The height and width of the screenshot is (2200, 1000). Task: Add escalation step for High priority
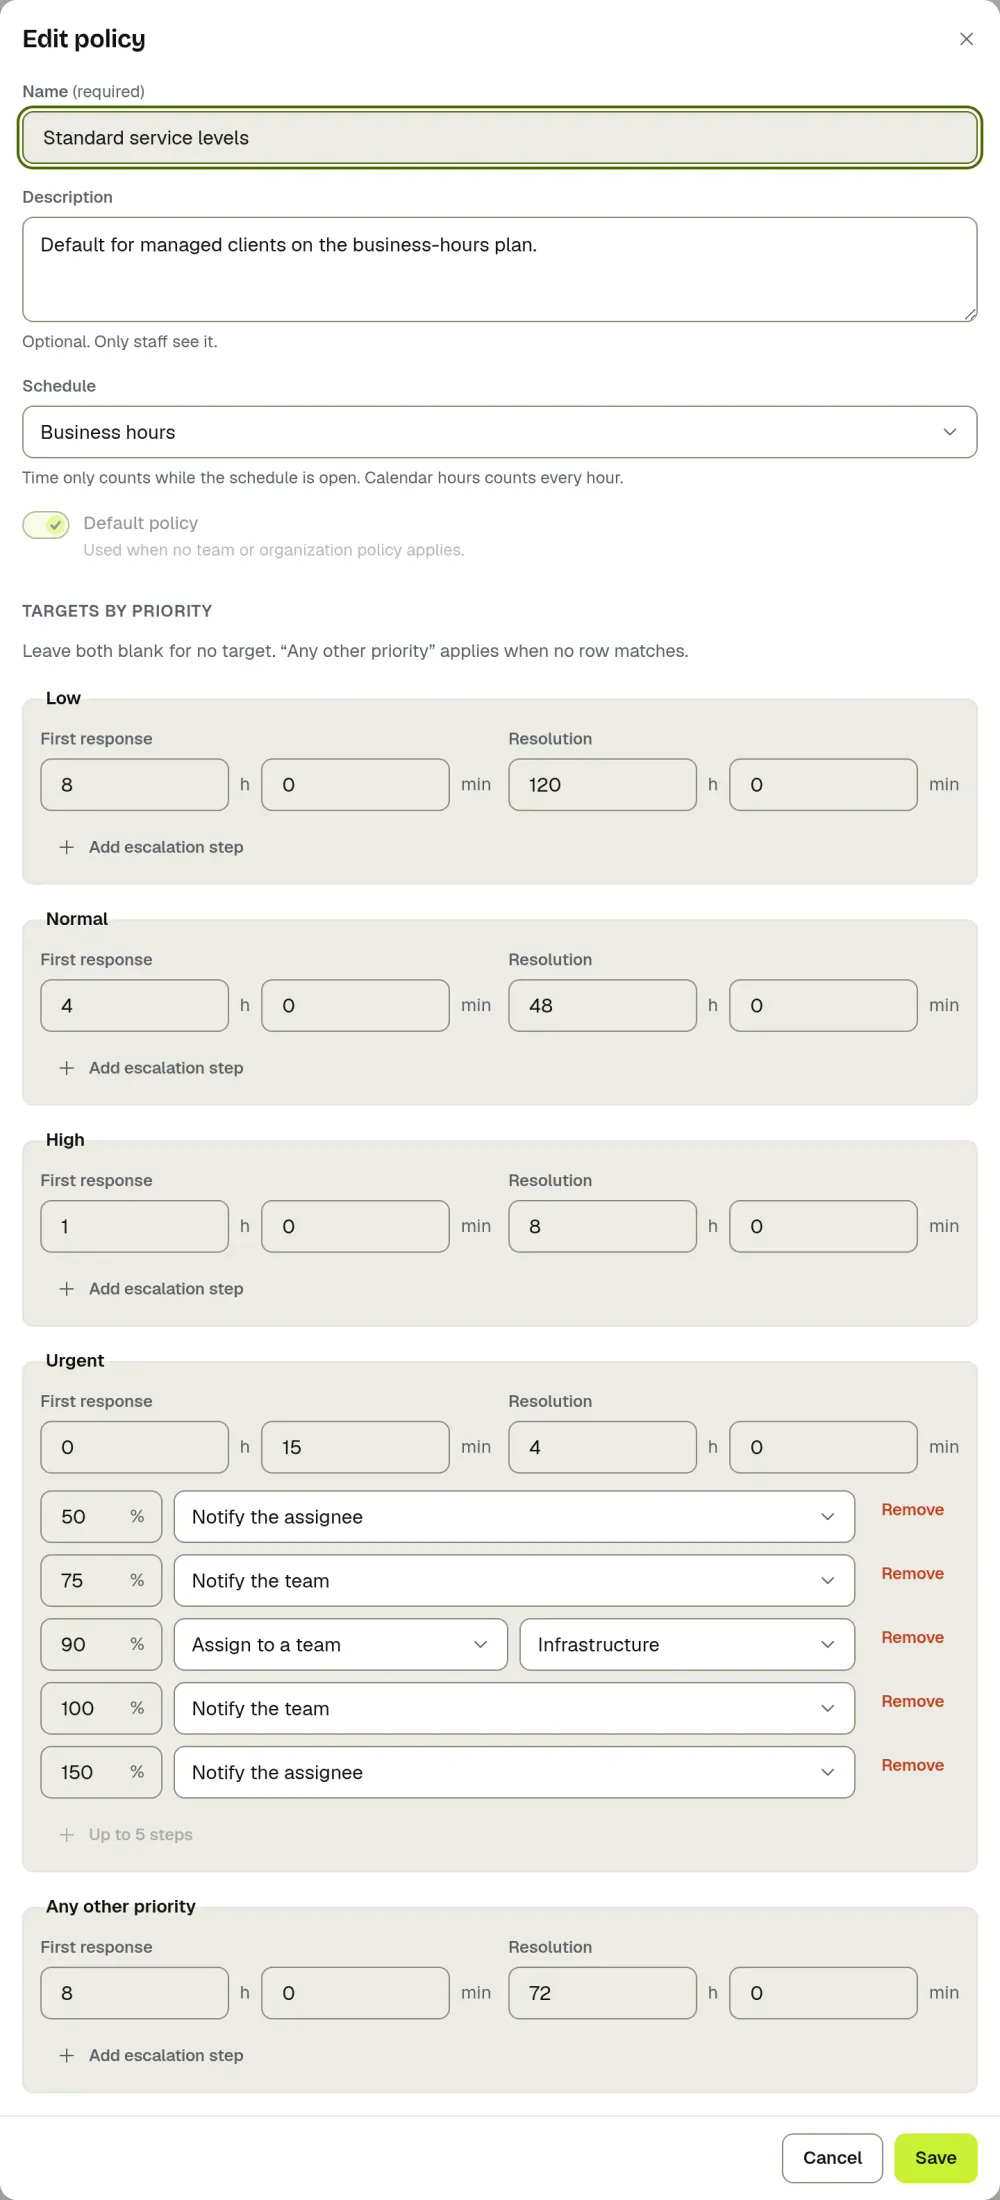[x=151, y=1289]
